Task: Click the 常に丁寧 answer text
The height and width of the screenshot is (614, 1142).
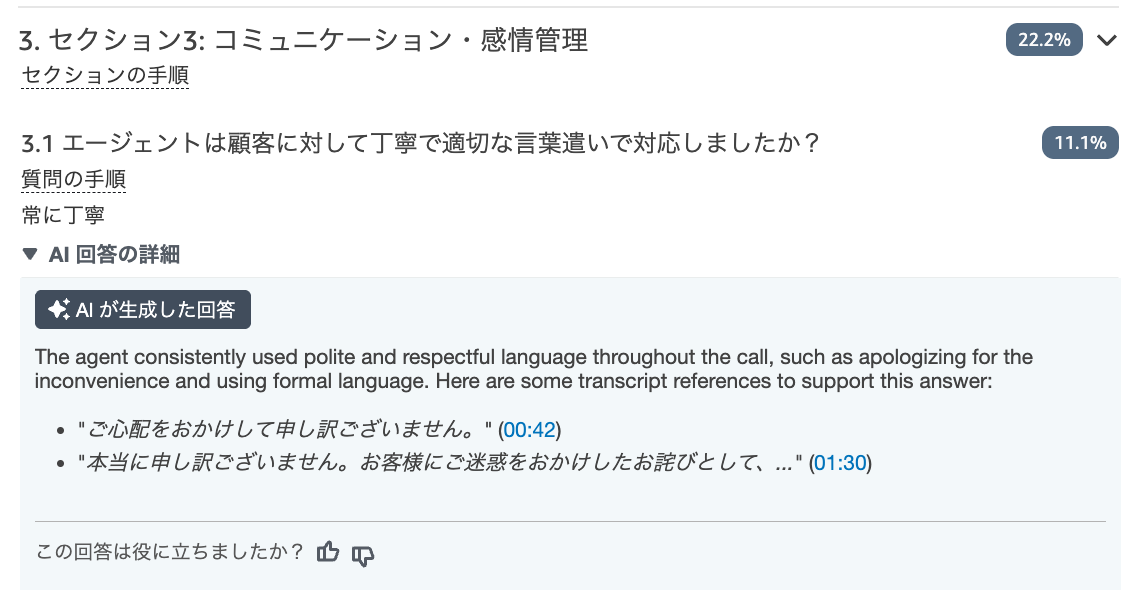Action: pos(63,215)
